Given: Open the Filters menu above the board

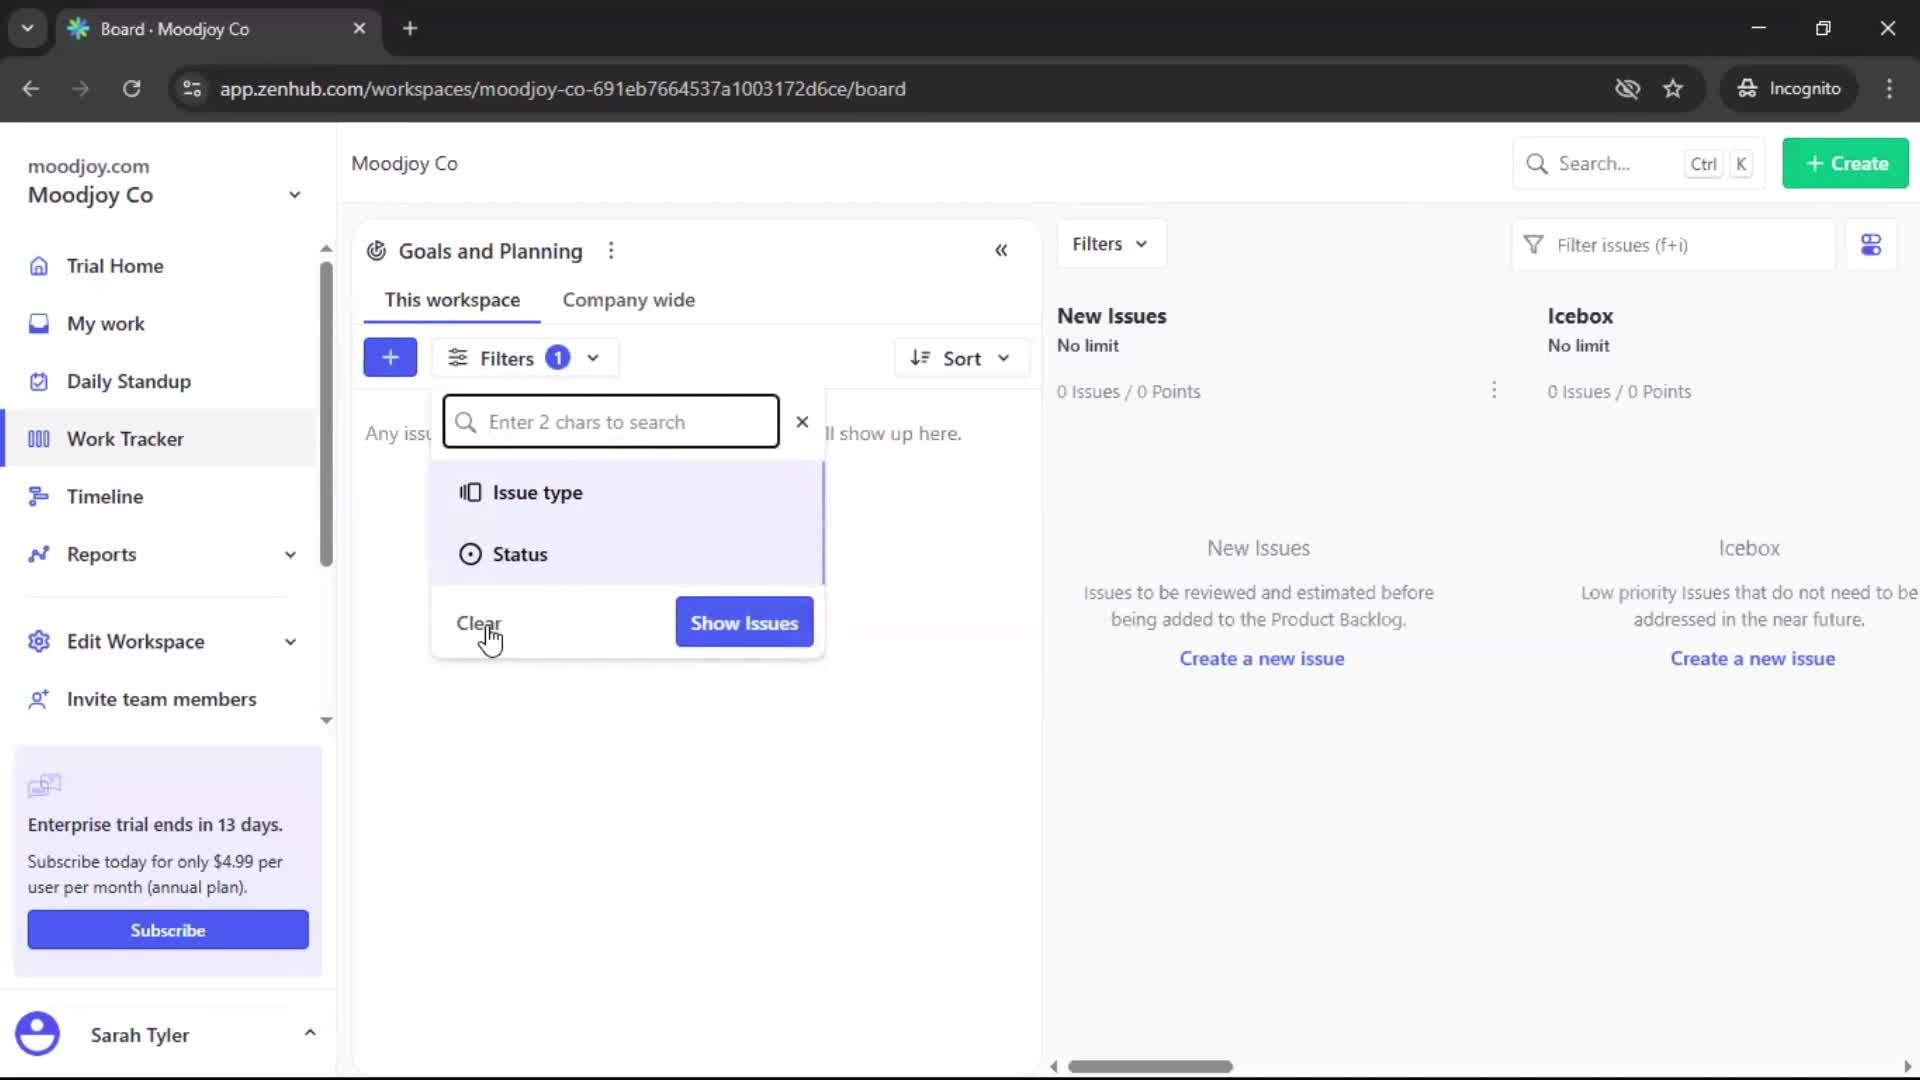Looking at the screenshot, I should click(x=1110, y=243).
